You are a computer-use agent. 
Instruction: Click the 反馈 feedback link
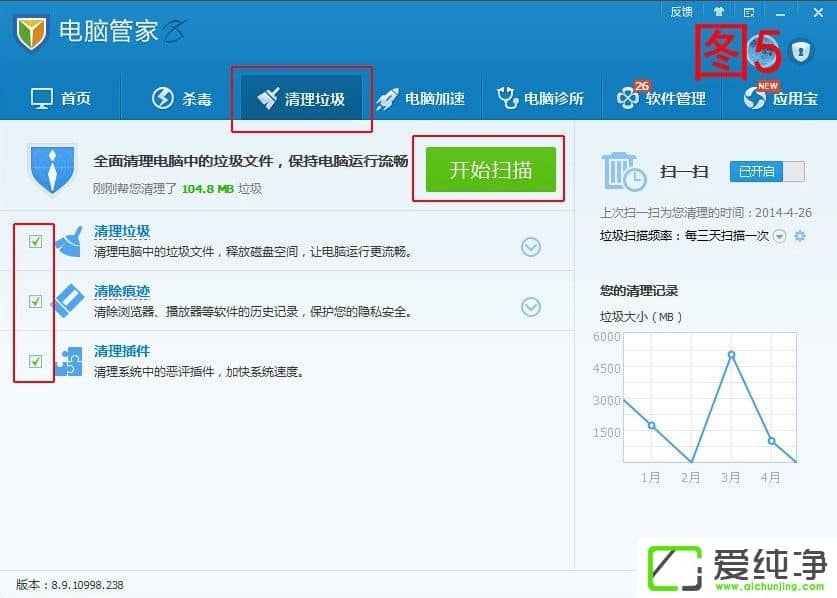[x=681, y=11]
